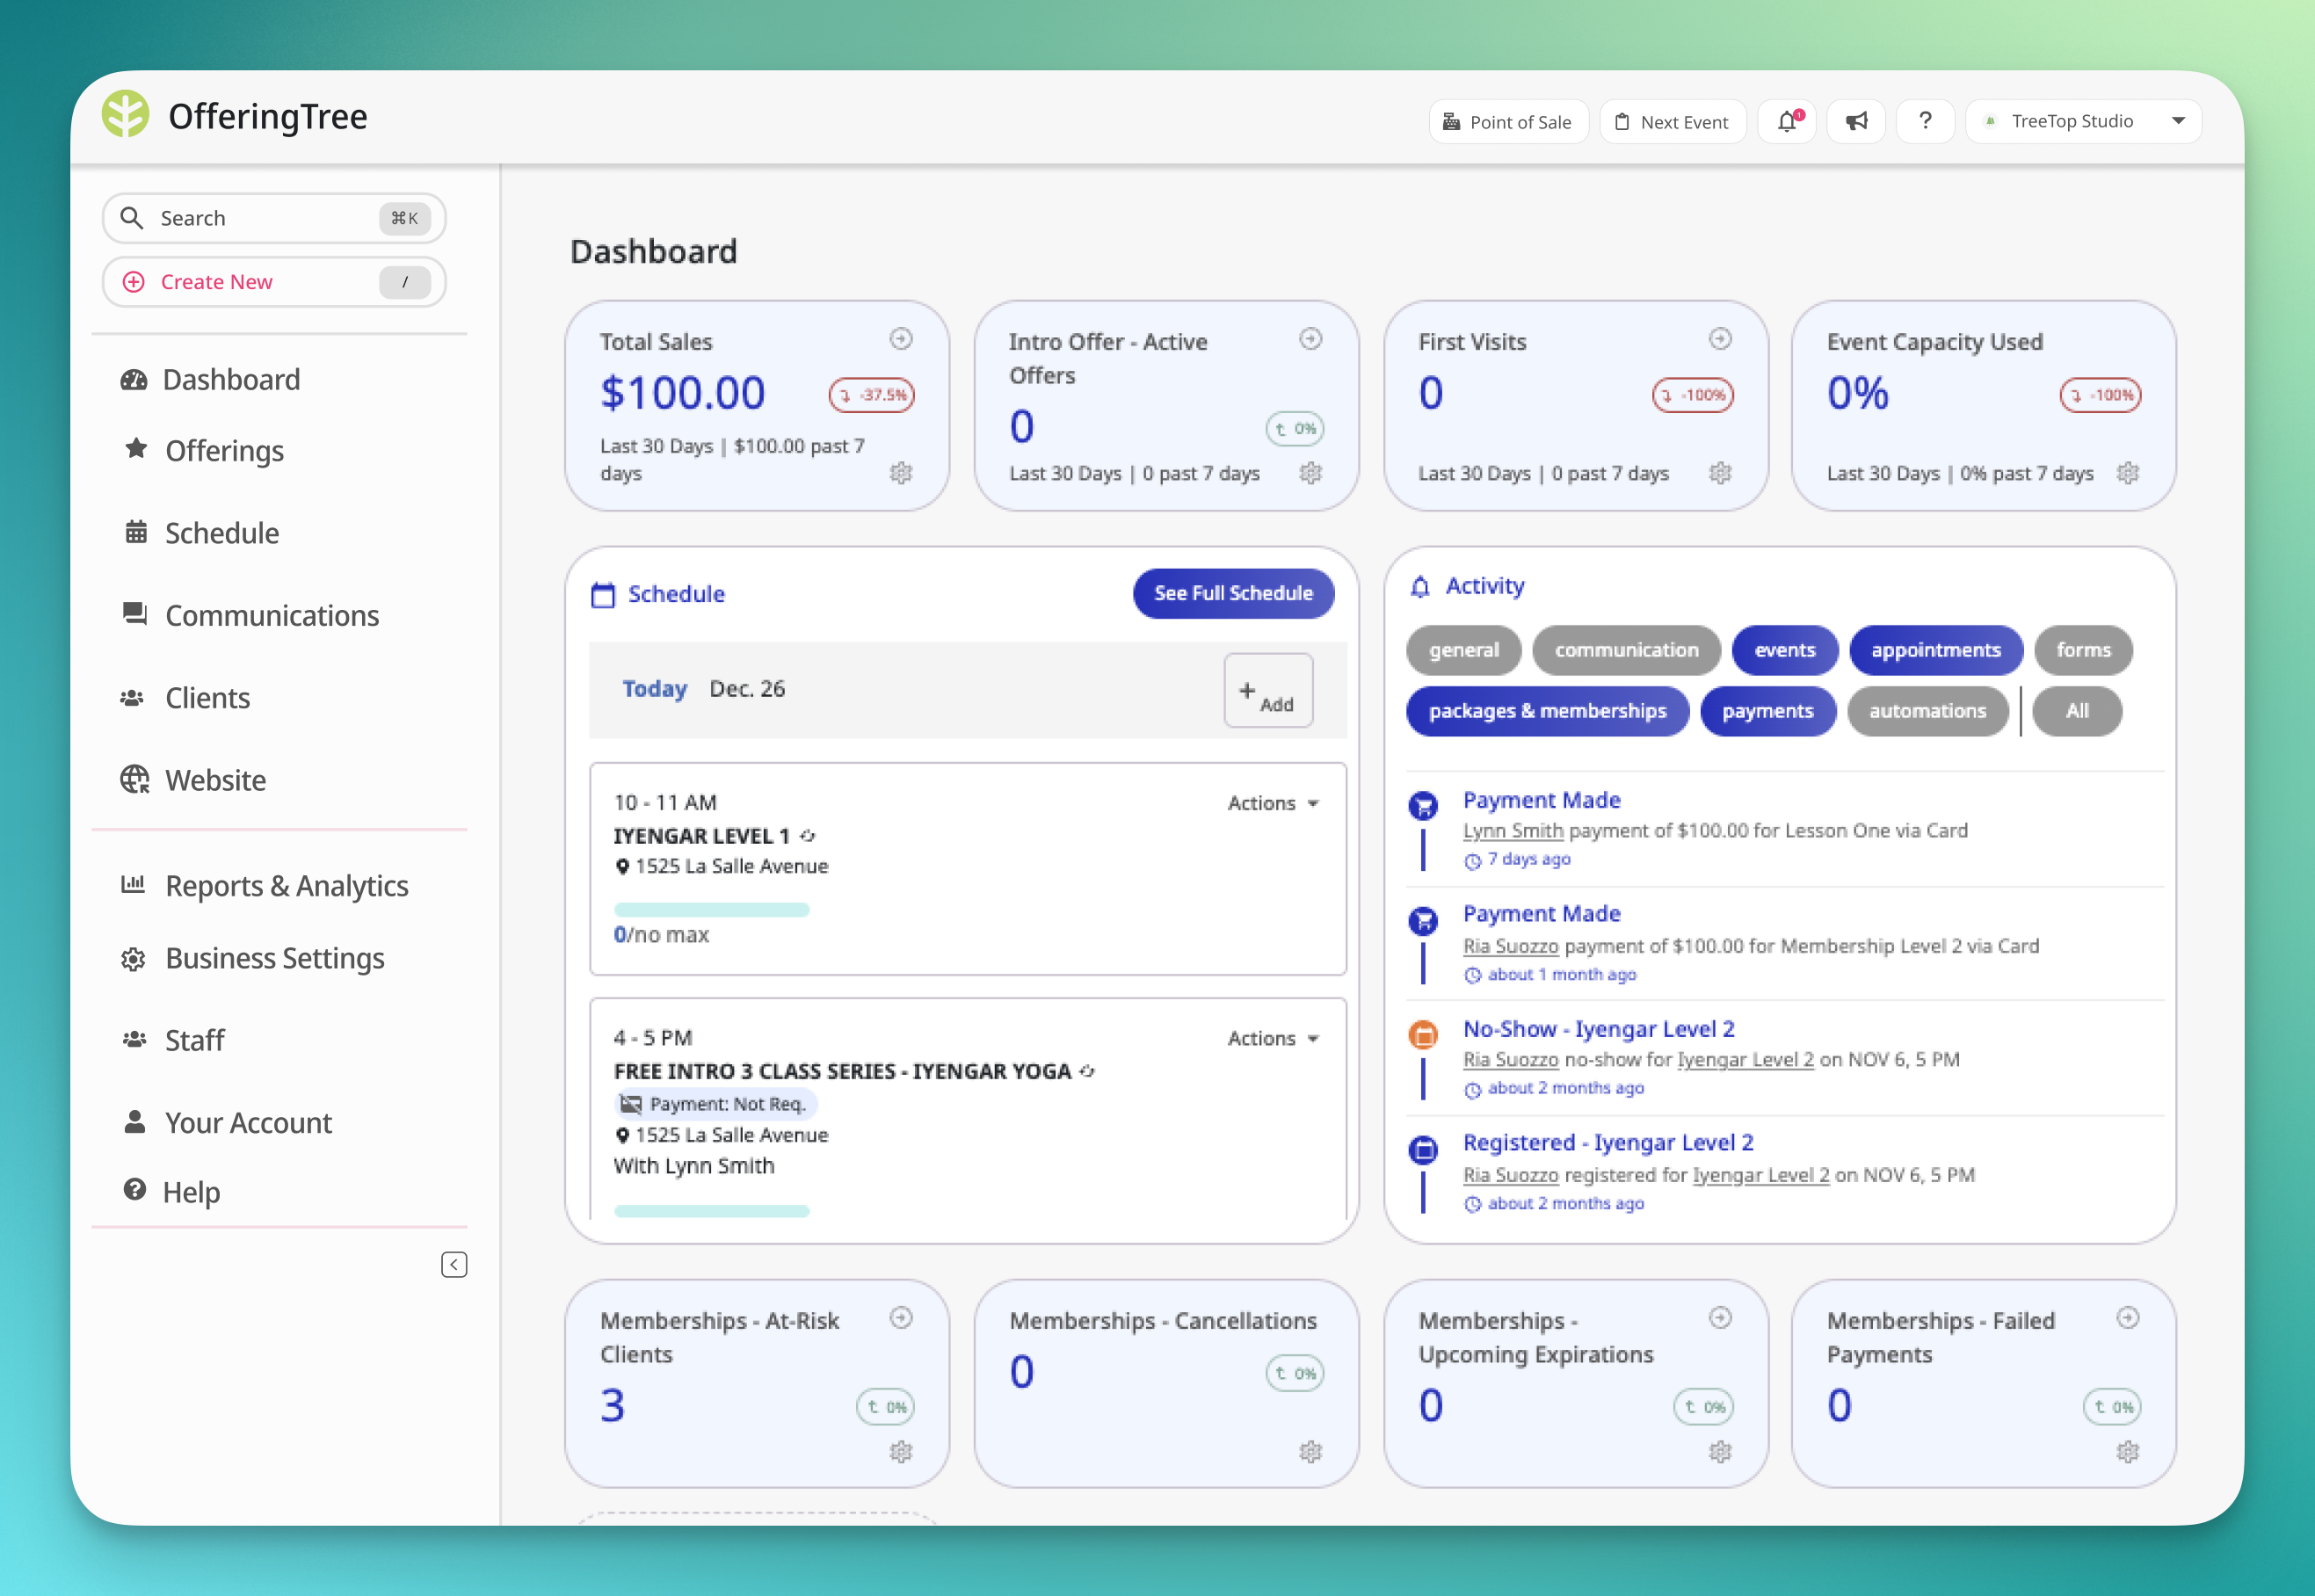Open Communications in the sidebar
This screenshot has width=2315, height=1596.
(x=271, y=615)
